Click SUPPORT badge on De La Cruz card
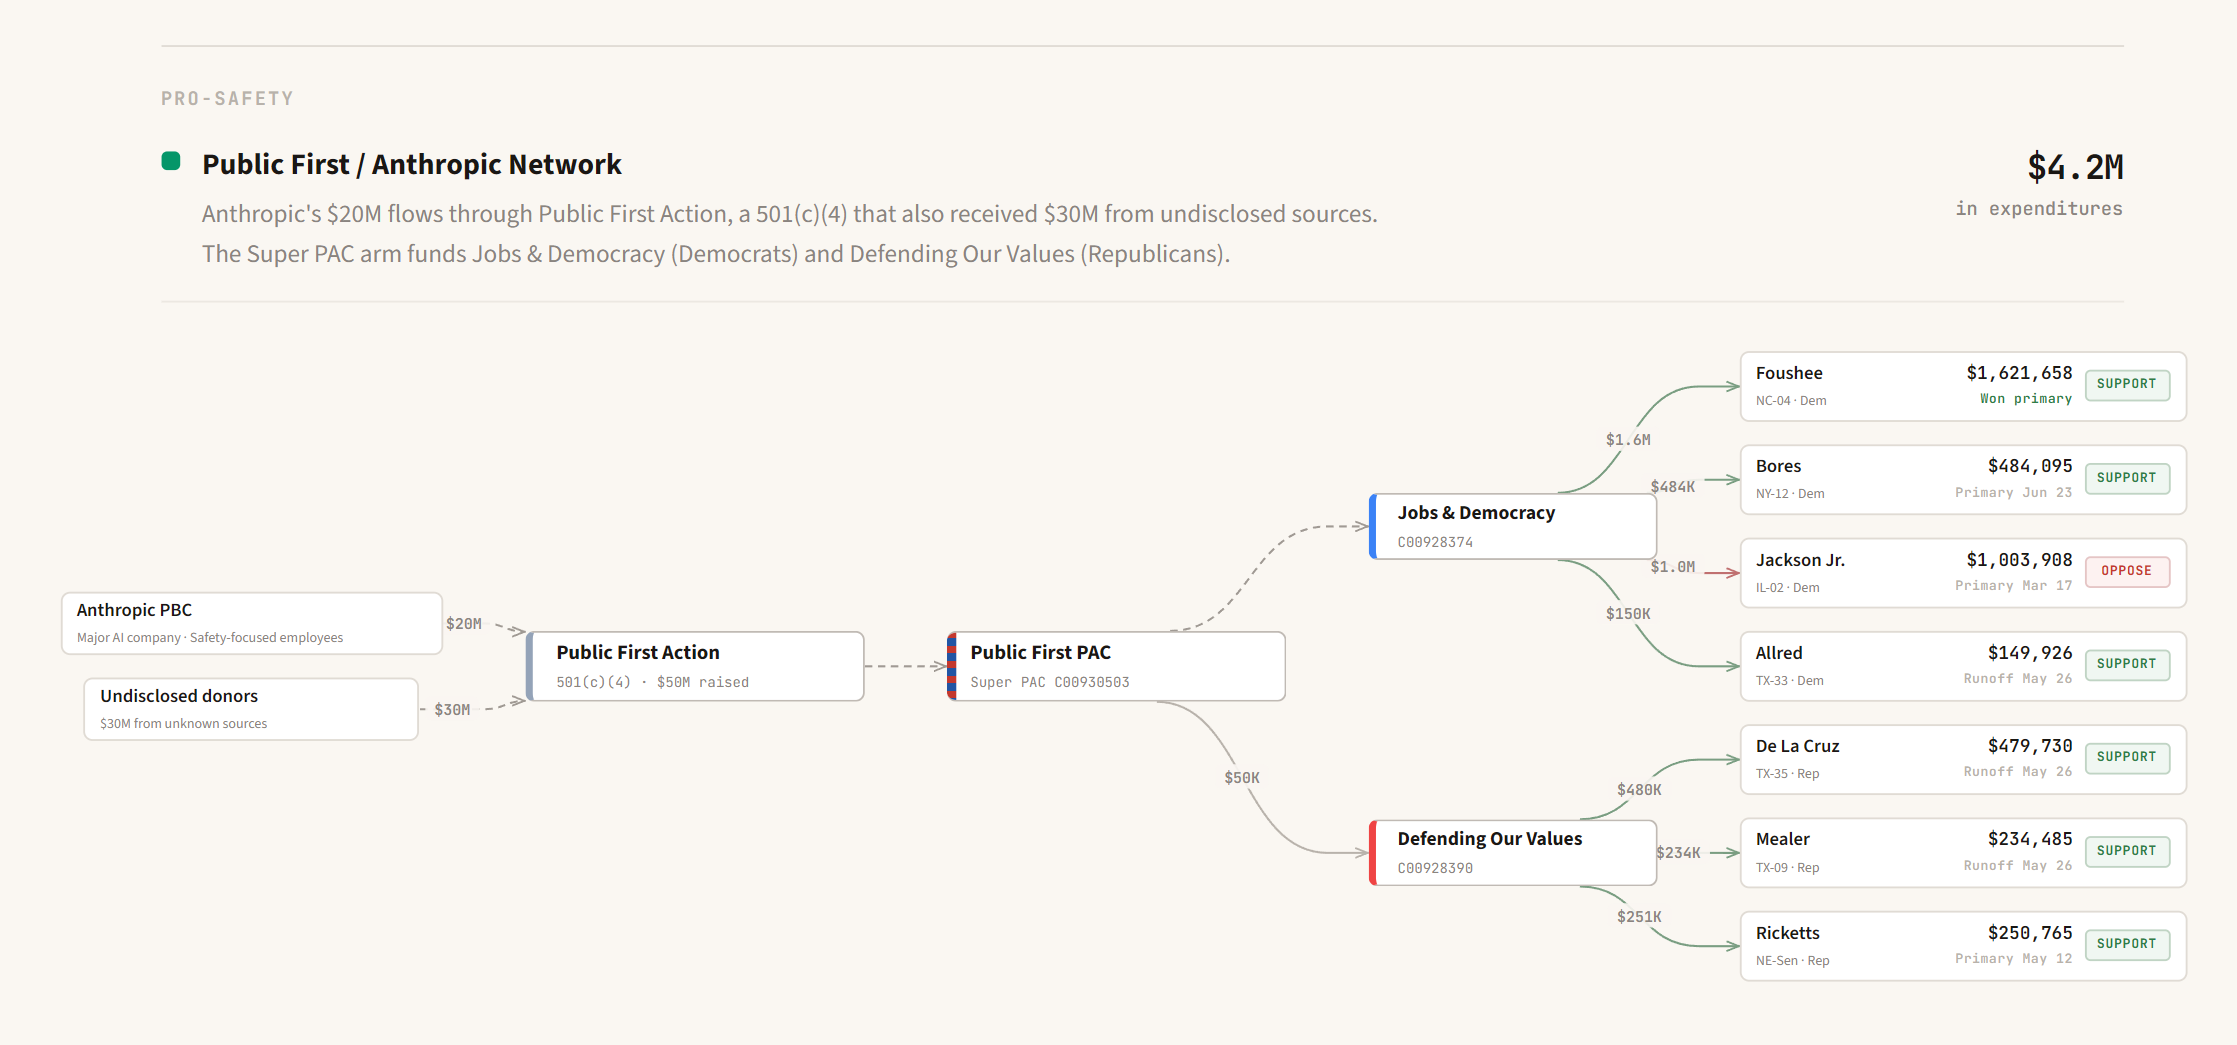This screenshot has width=2237, height=1045. coord(2126,757)
